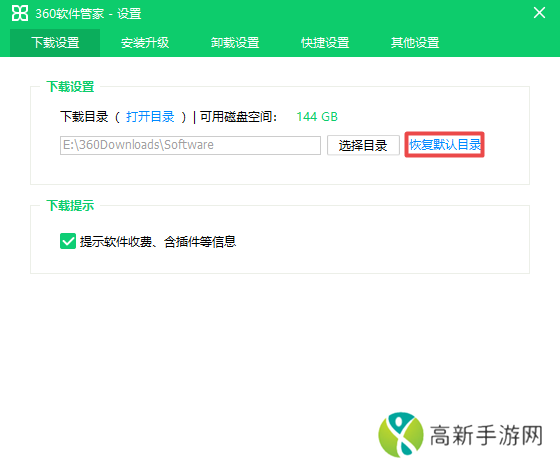The image size is (560, 460).
Task: Click the 下载提示 section heading
Action: coord(70,205)
